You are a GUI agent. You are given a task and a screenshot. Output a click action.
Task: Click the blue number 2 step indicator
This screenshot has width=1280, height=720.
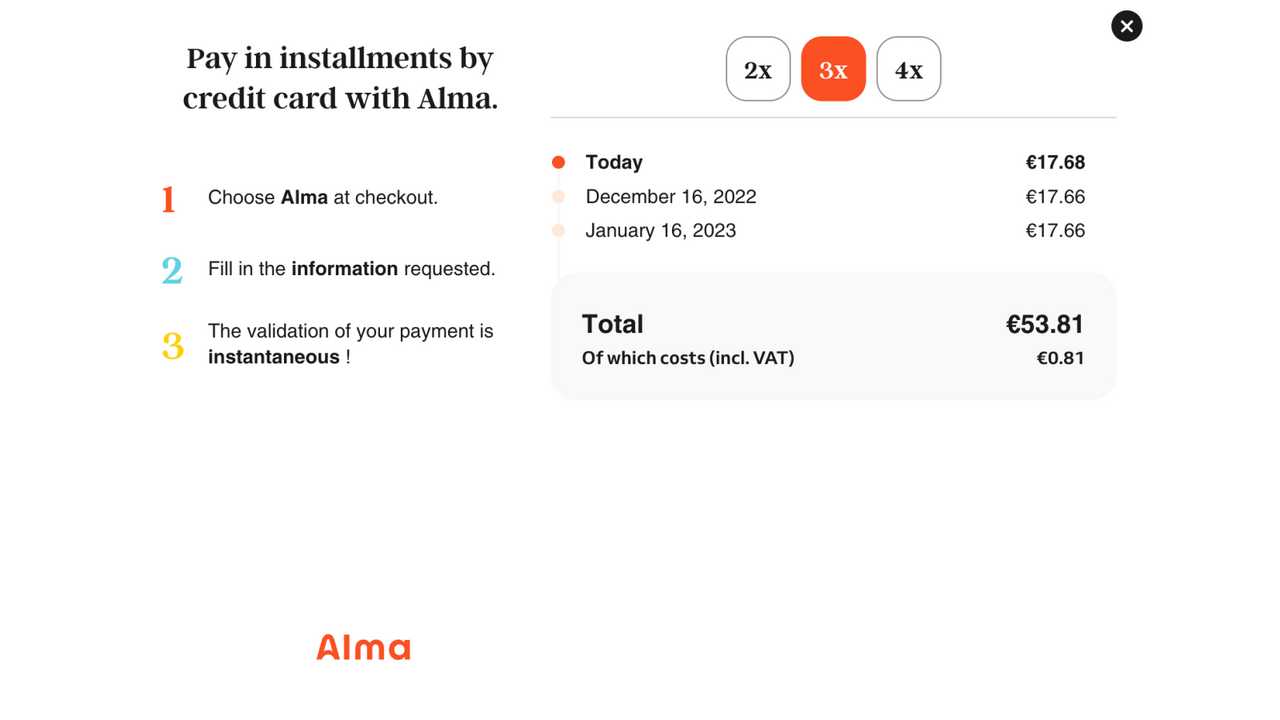point(169,270)
